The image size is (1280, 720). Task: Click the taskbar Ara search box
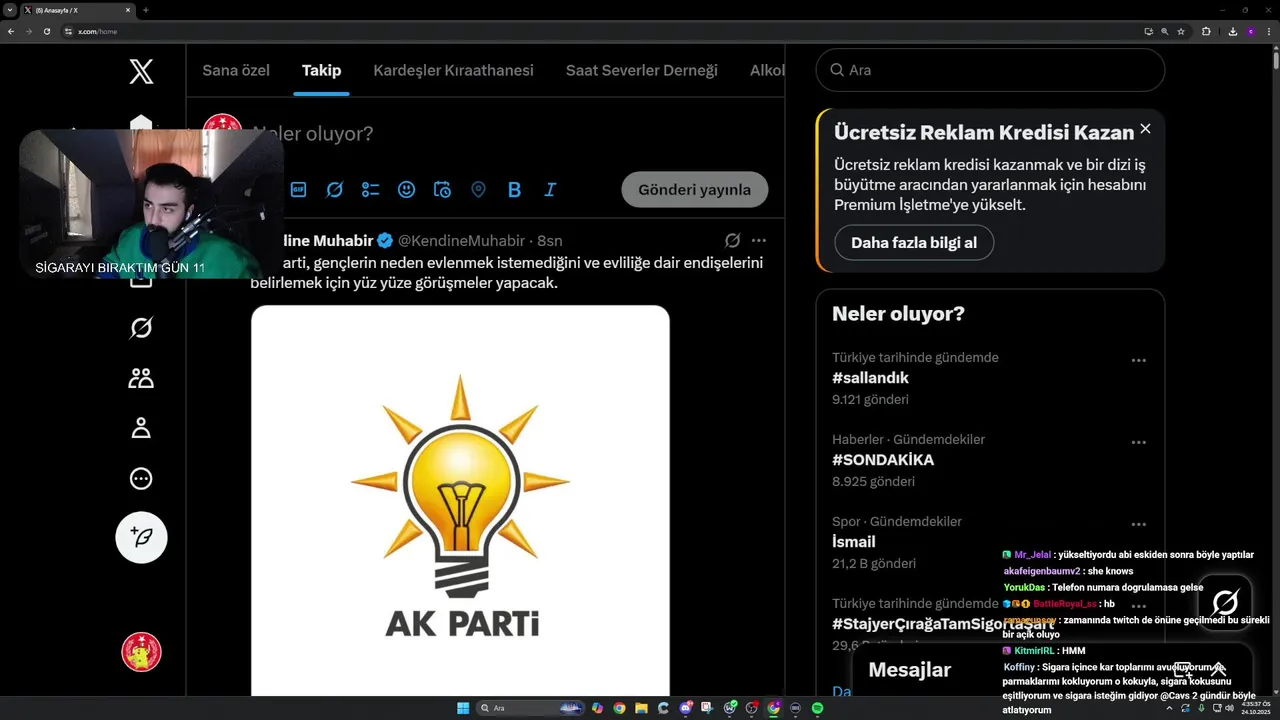(531, 708)
